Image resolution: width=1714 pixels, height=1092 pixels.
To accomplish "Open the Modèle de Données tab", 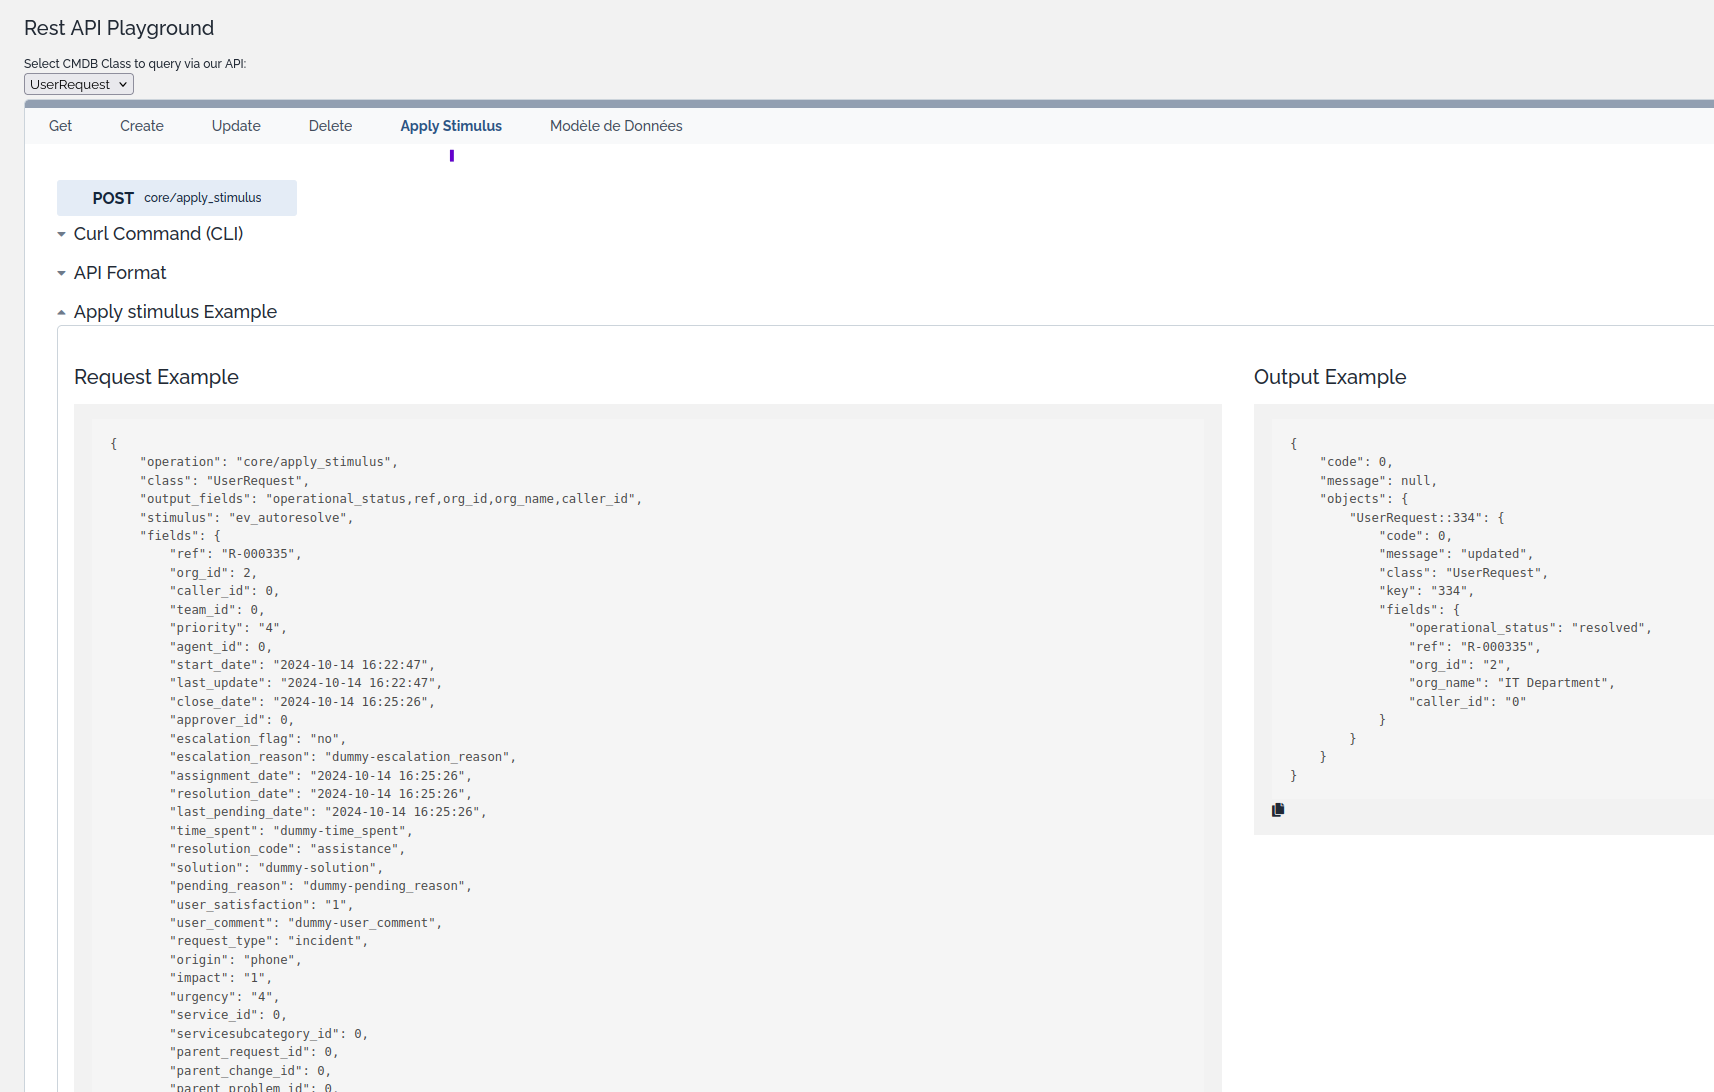I will [616, 126].
